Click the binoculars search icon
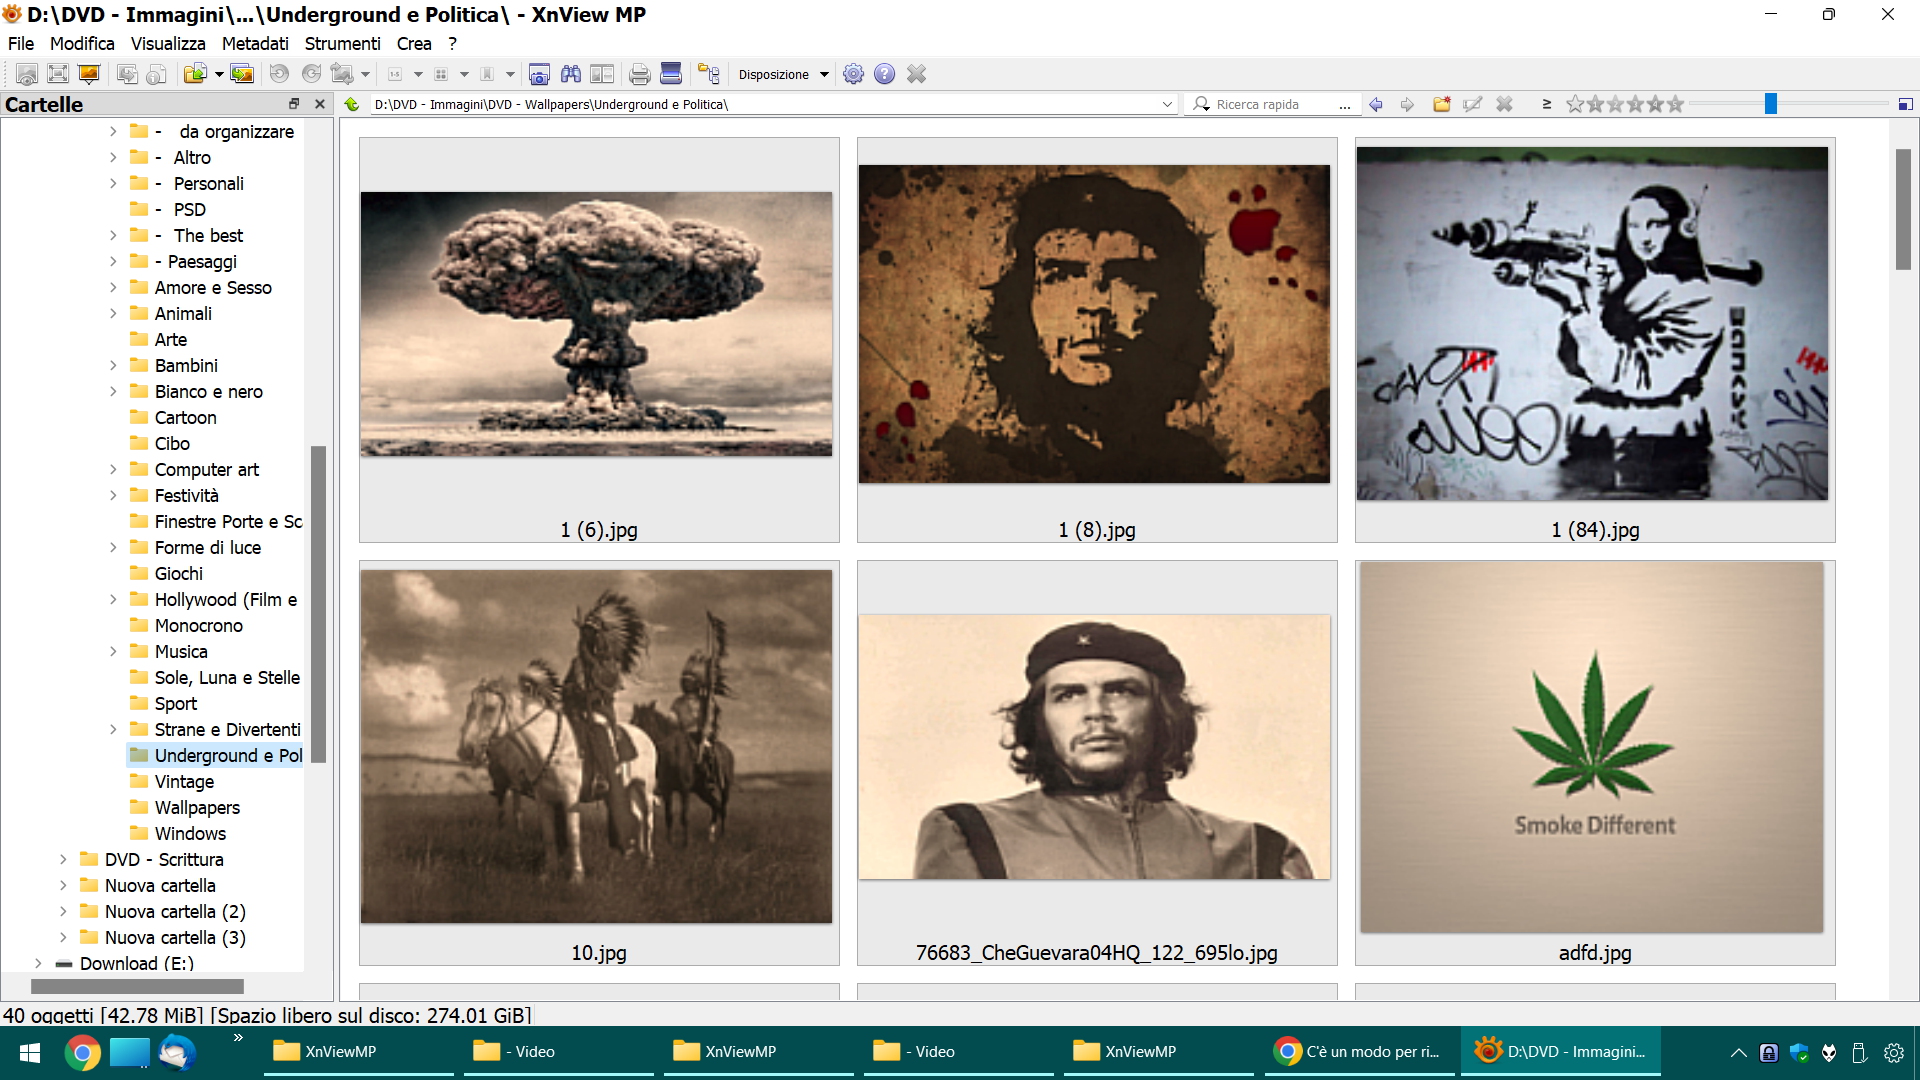The height and width of the screenshot is (1080, 1920). pos(571,74)
